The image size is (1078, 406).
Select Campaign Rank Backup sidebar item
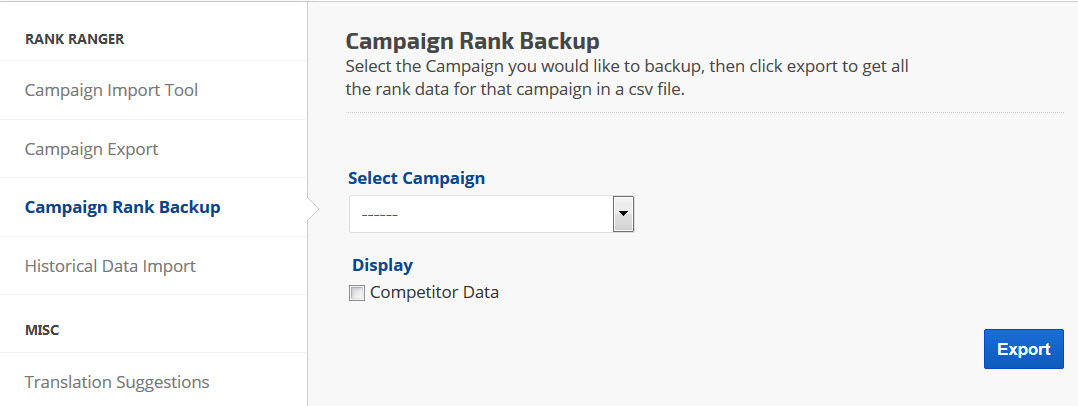122,208
